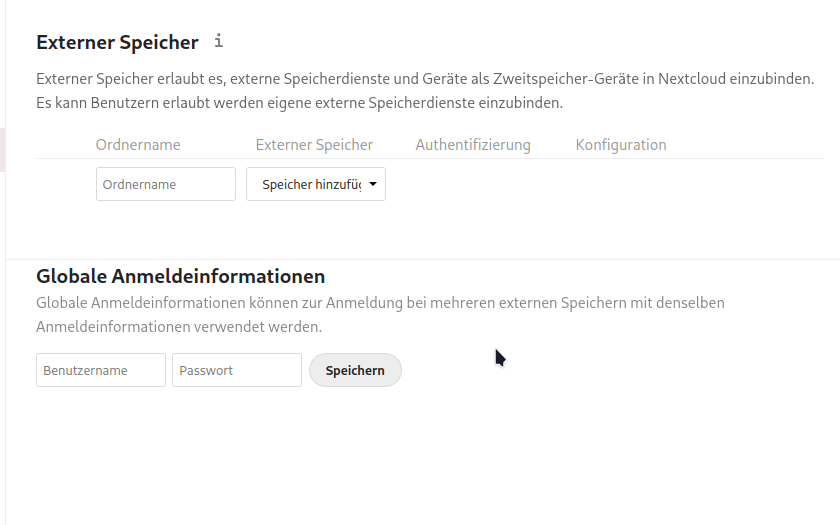
Task: Click the Ordnername text field
Action: (x=166, y=184)
